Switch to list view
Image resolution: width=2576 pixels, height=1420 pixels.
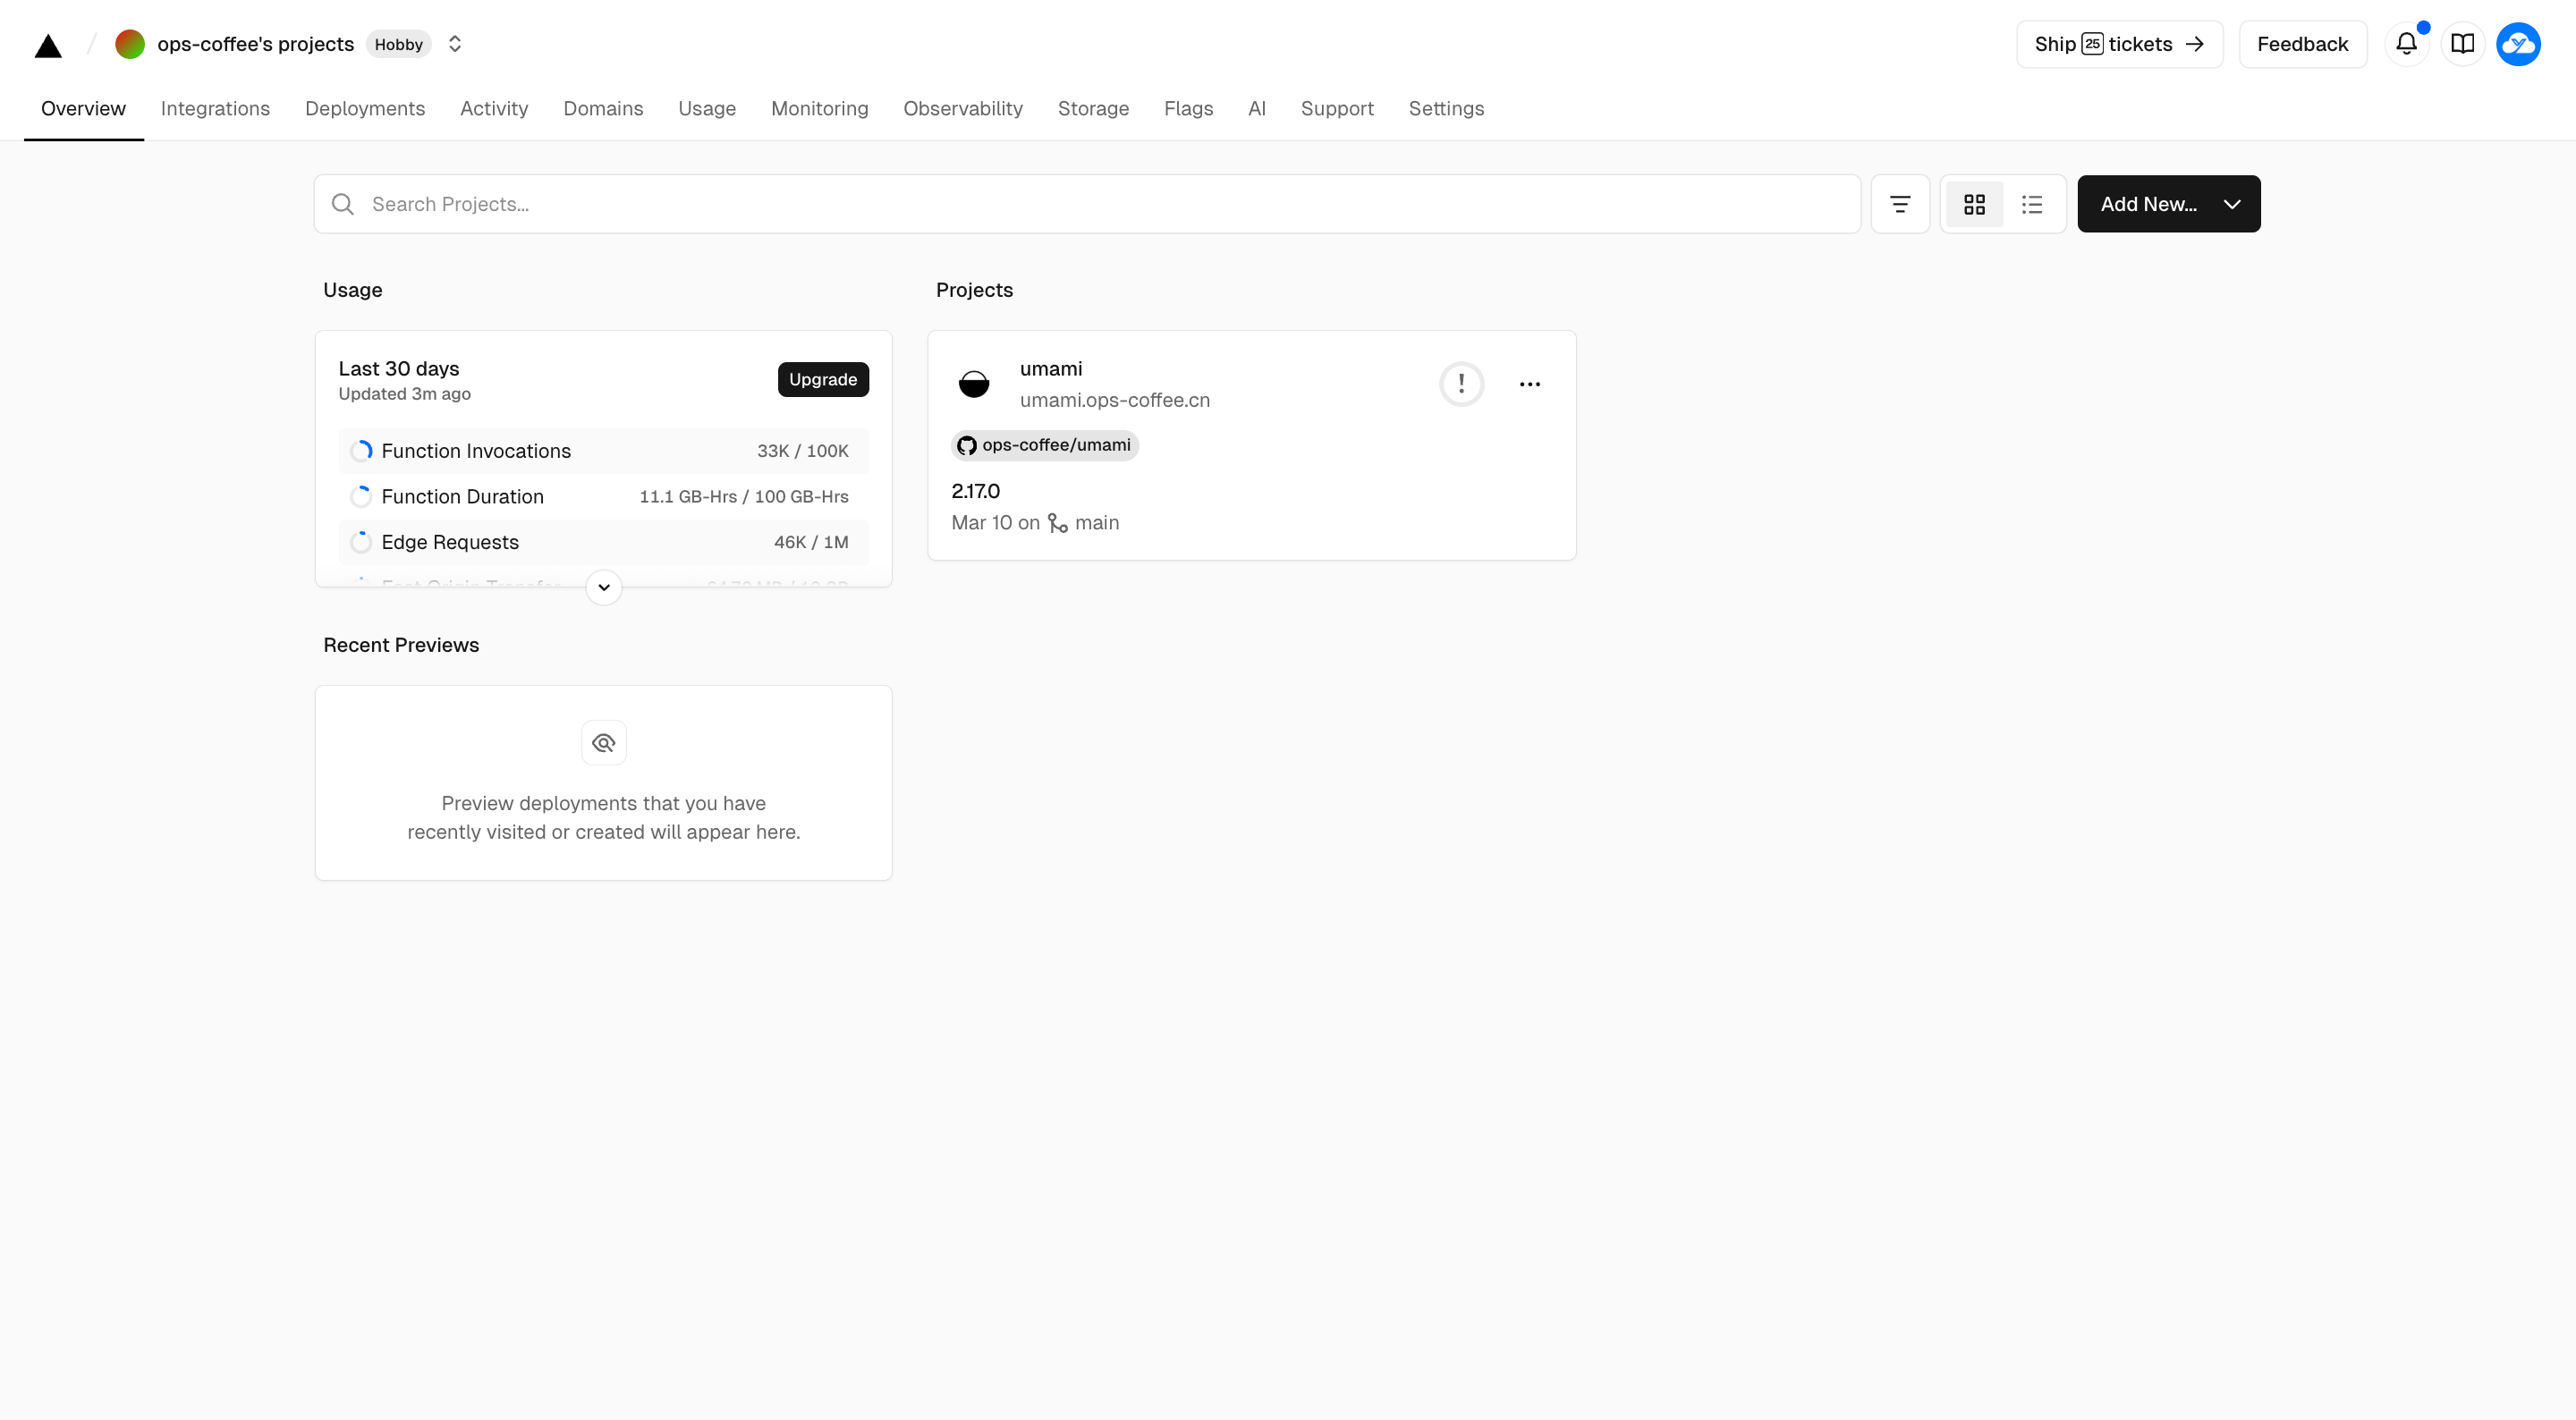[x=2032, y=204]
